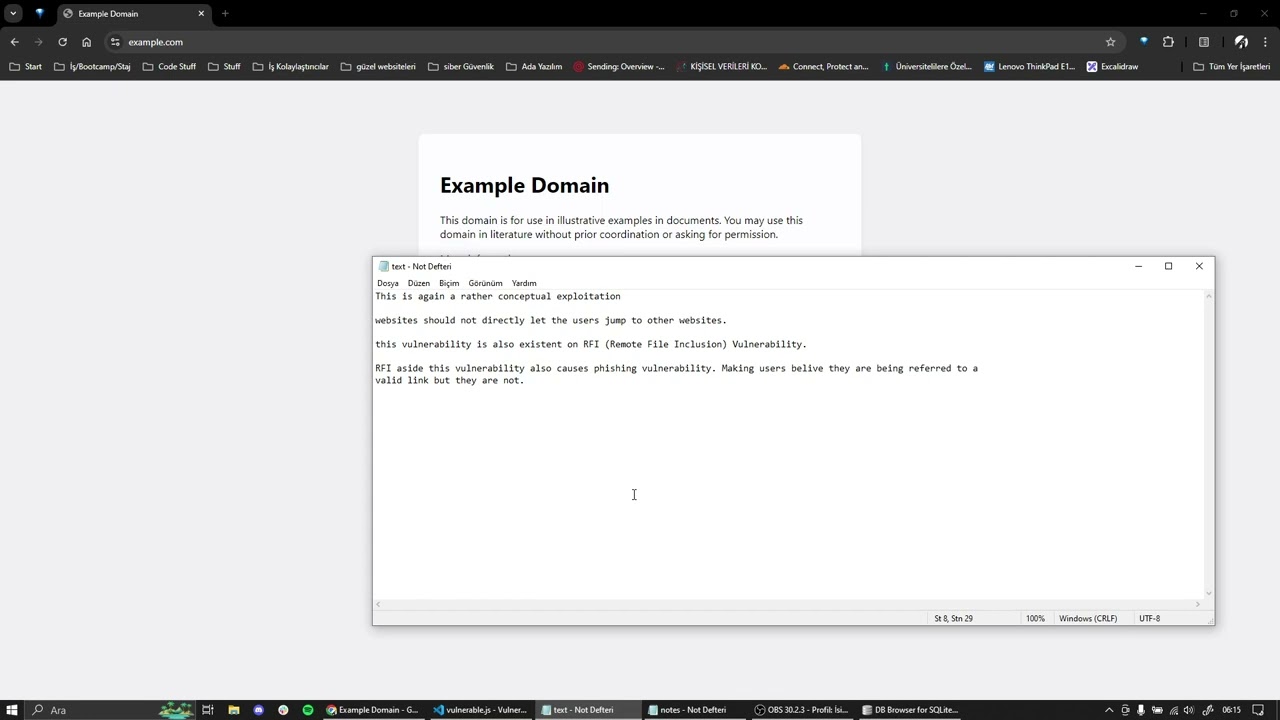Open the Stuff bookmark folder
Image resolution: width=1280 pixels, height=720 pixels.
(x=224, y=67)
